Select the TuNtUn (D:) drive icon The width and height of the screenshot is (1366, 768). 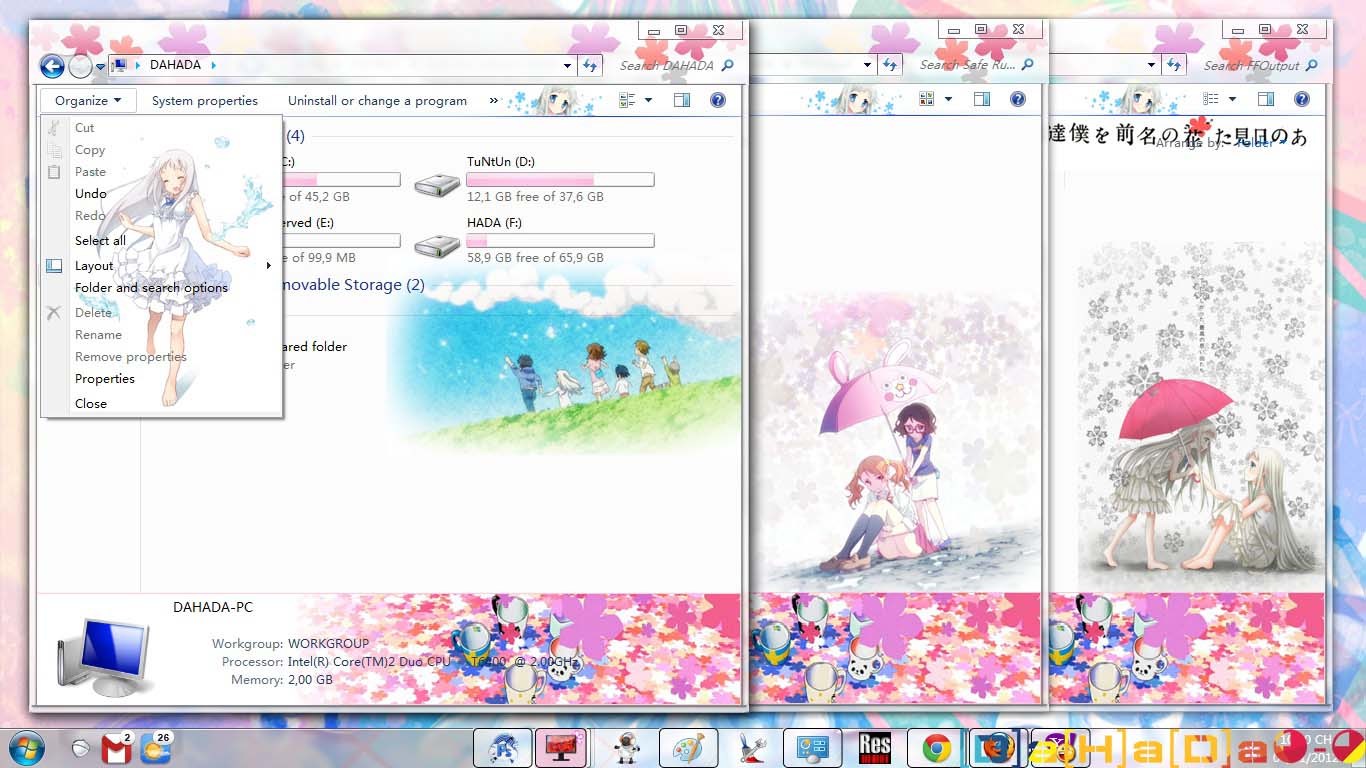coord(437,183)
